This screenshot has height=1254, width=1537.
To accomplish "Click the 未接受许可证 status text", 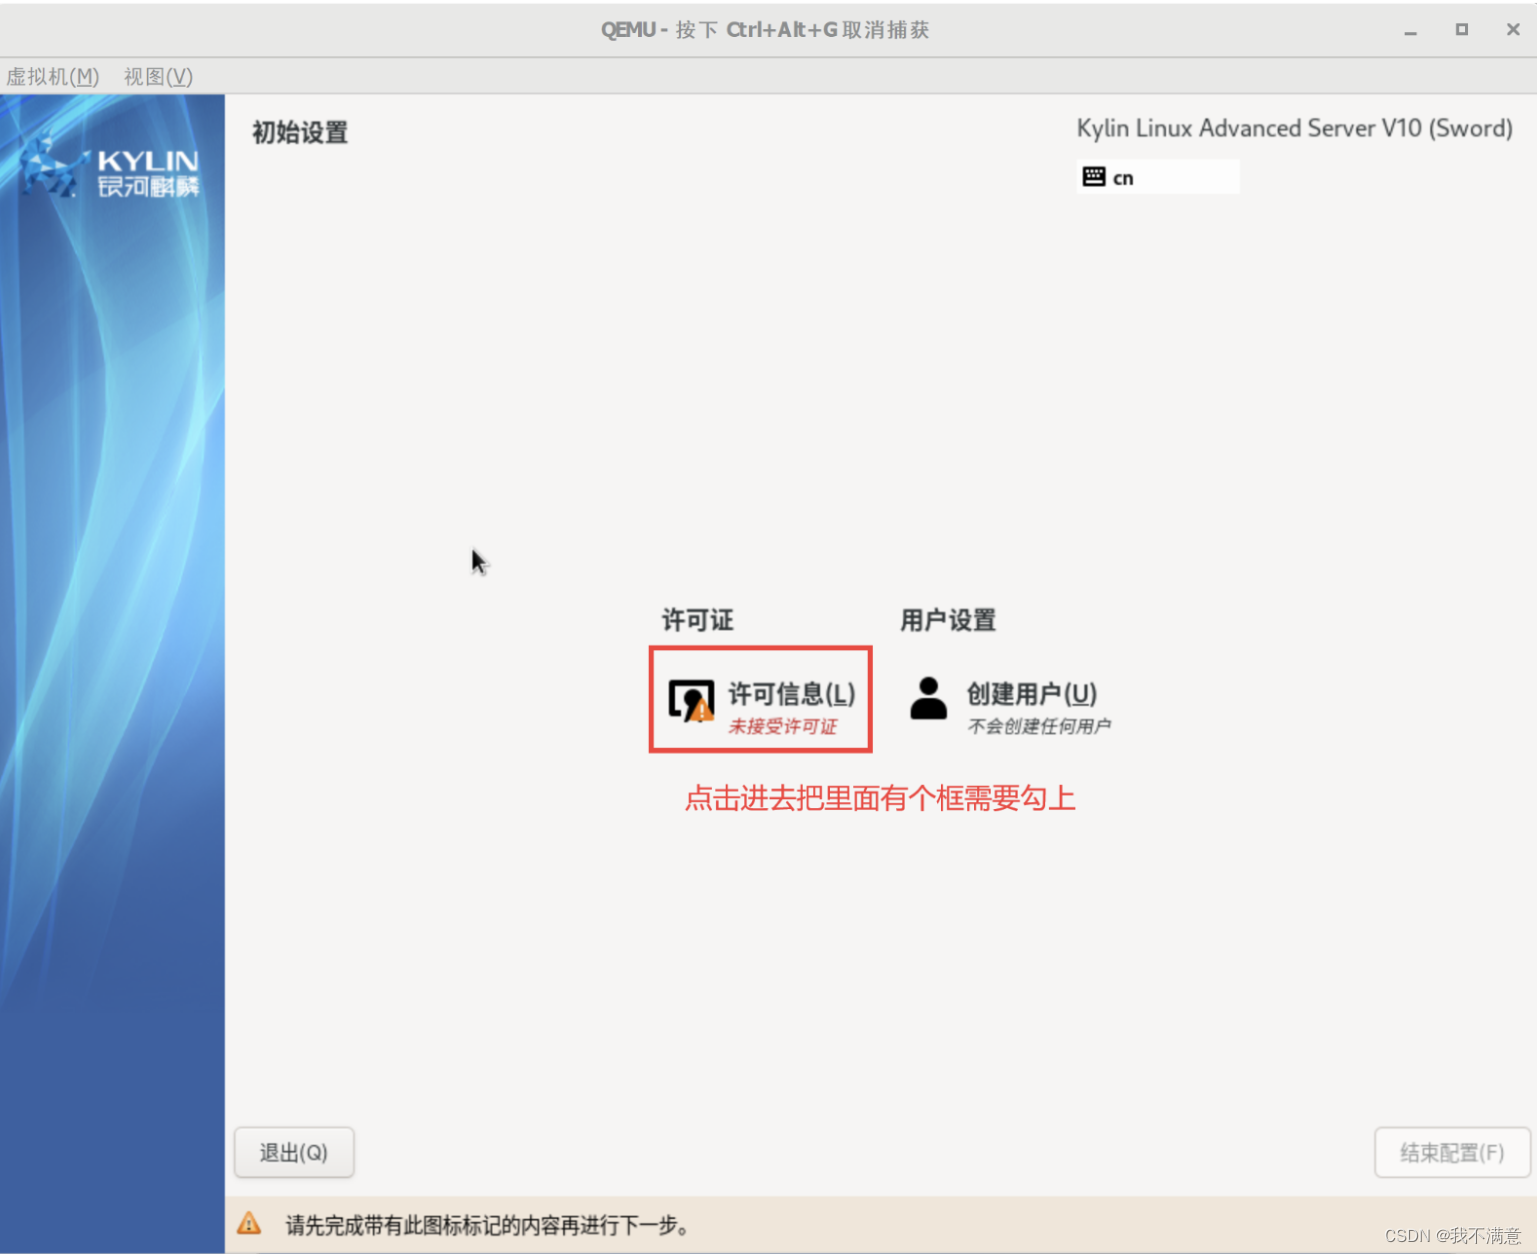I will tap(782, 726).
